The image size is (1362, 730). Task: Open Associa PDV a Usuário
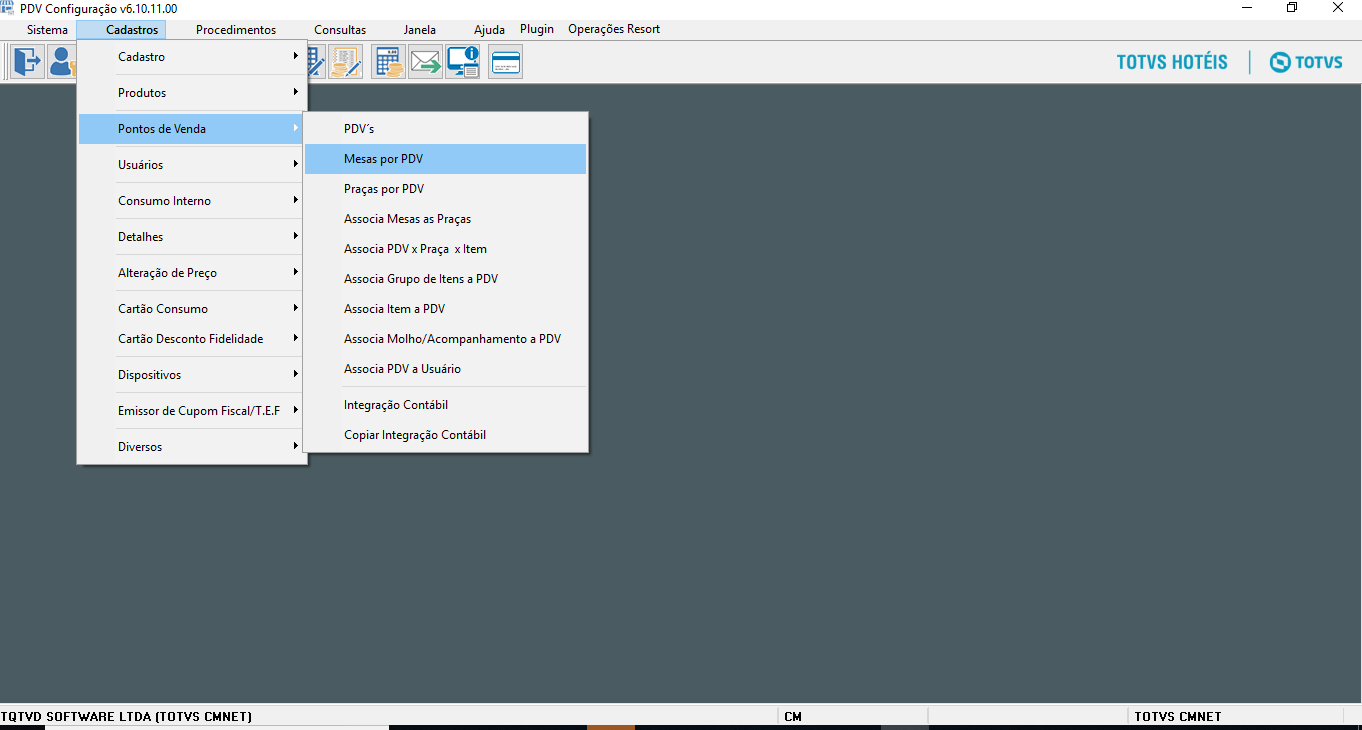[x=446, y=369]
